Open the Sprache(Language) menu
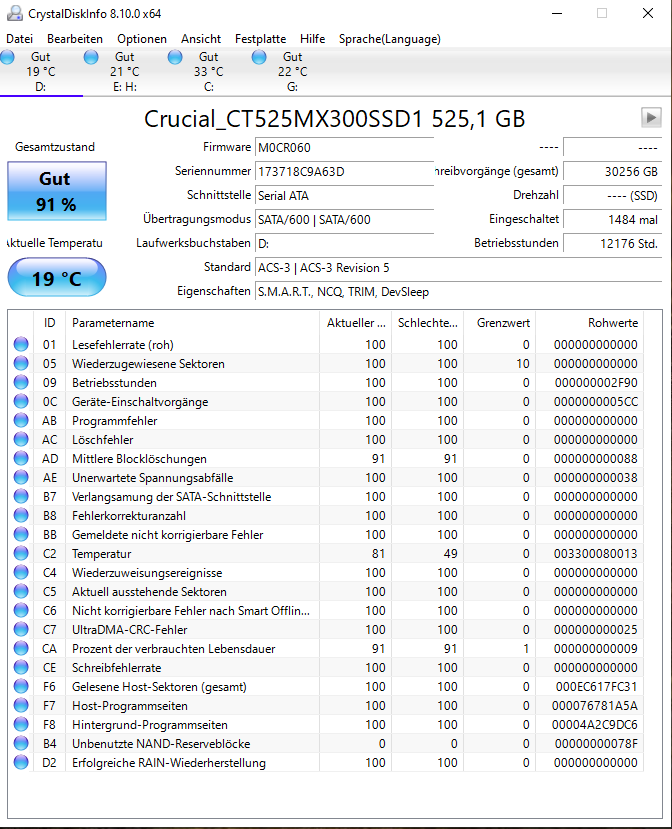 tap(390, 39)
